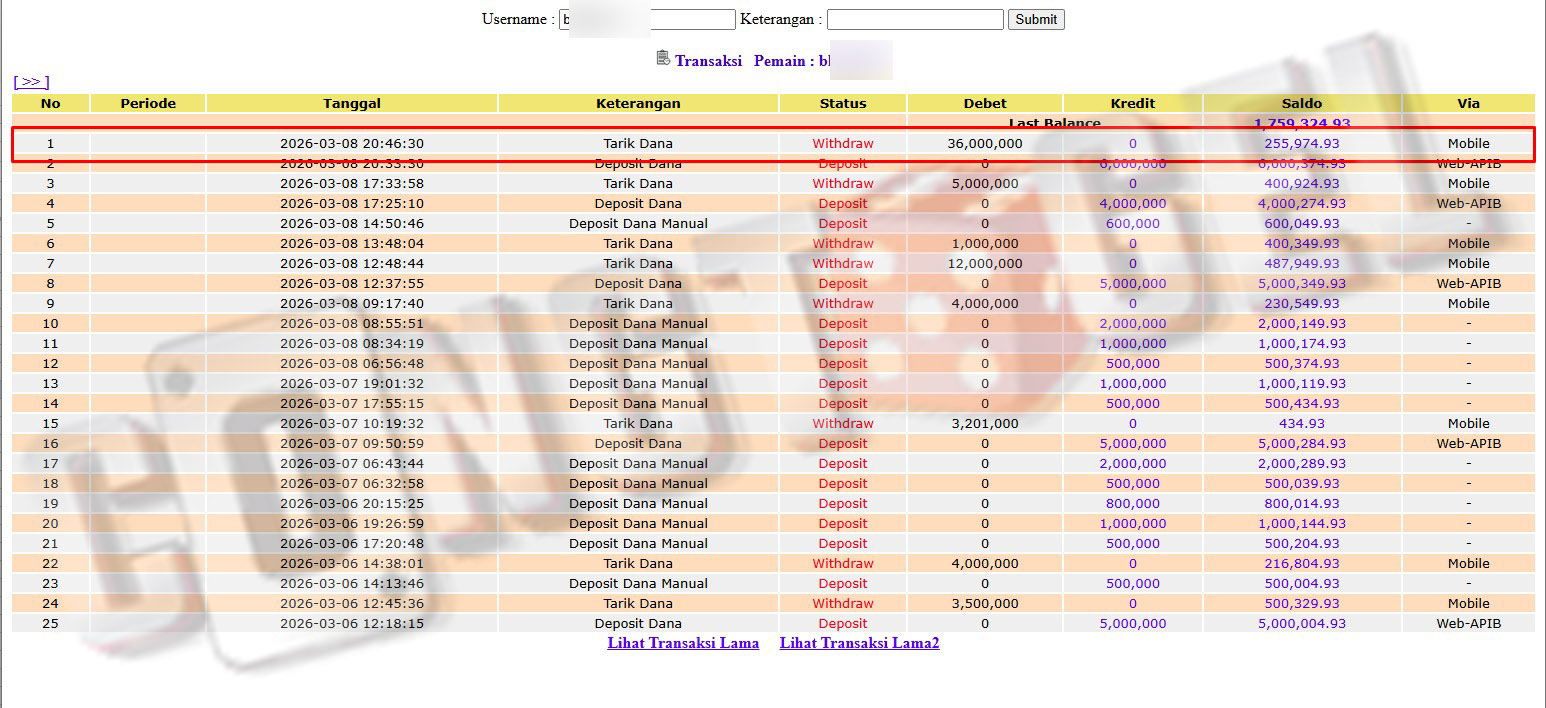
Task: Select the 2026-03-08 17:33:58 date cell
Action: click(x=351, y=183)
